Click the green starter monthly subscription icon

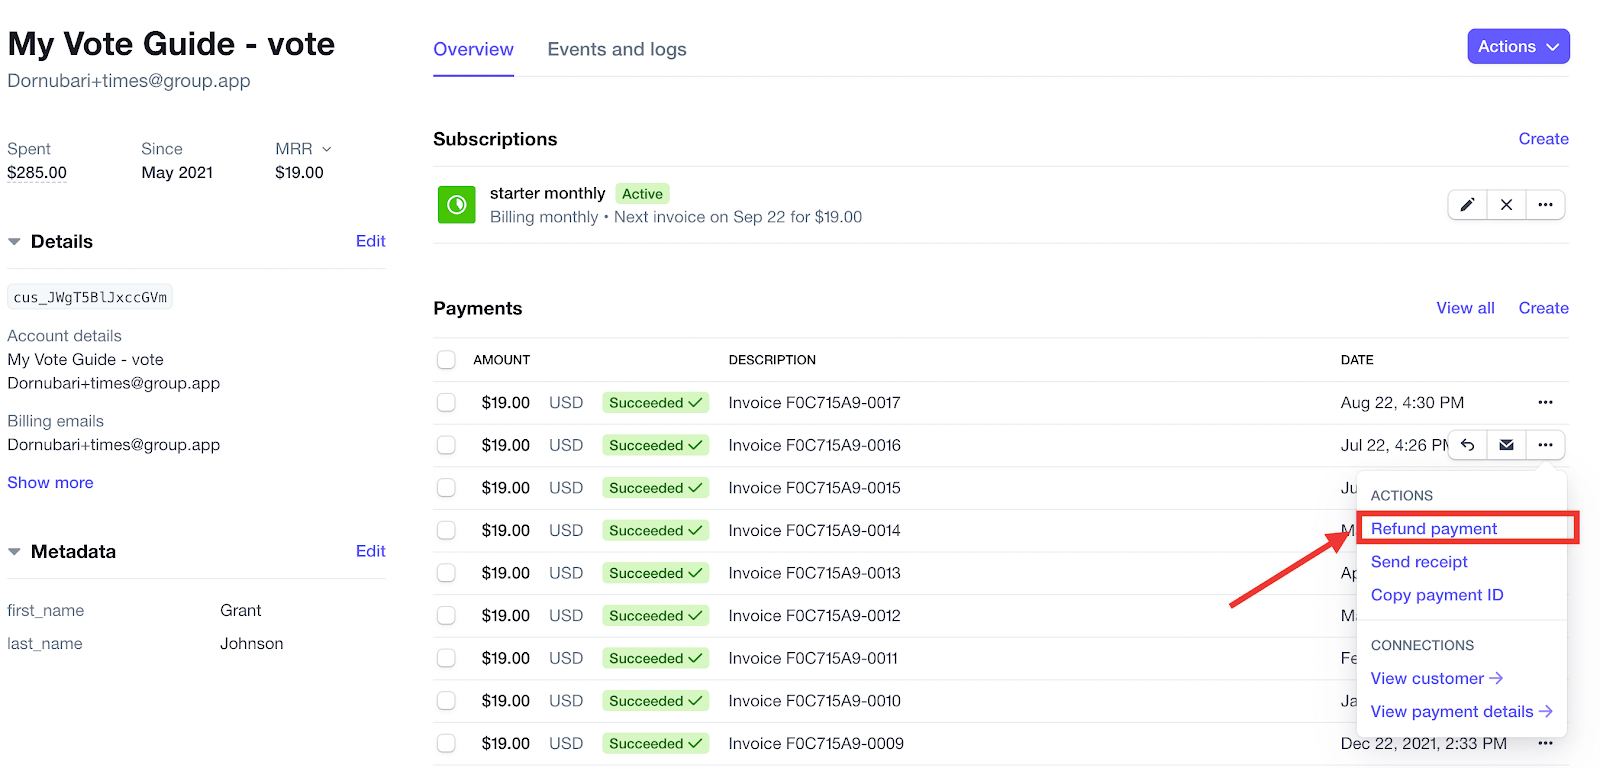pyautogui.click(x=457, y=205)
